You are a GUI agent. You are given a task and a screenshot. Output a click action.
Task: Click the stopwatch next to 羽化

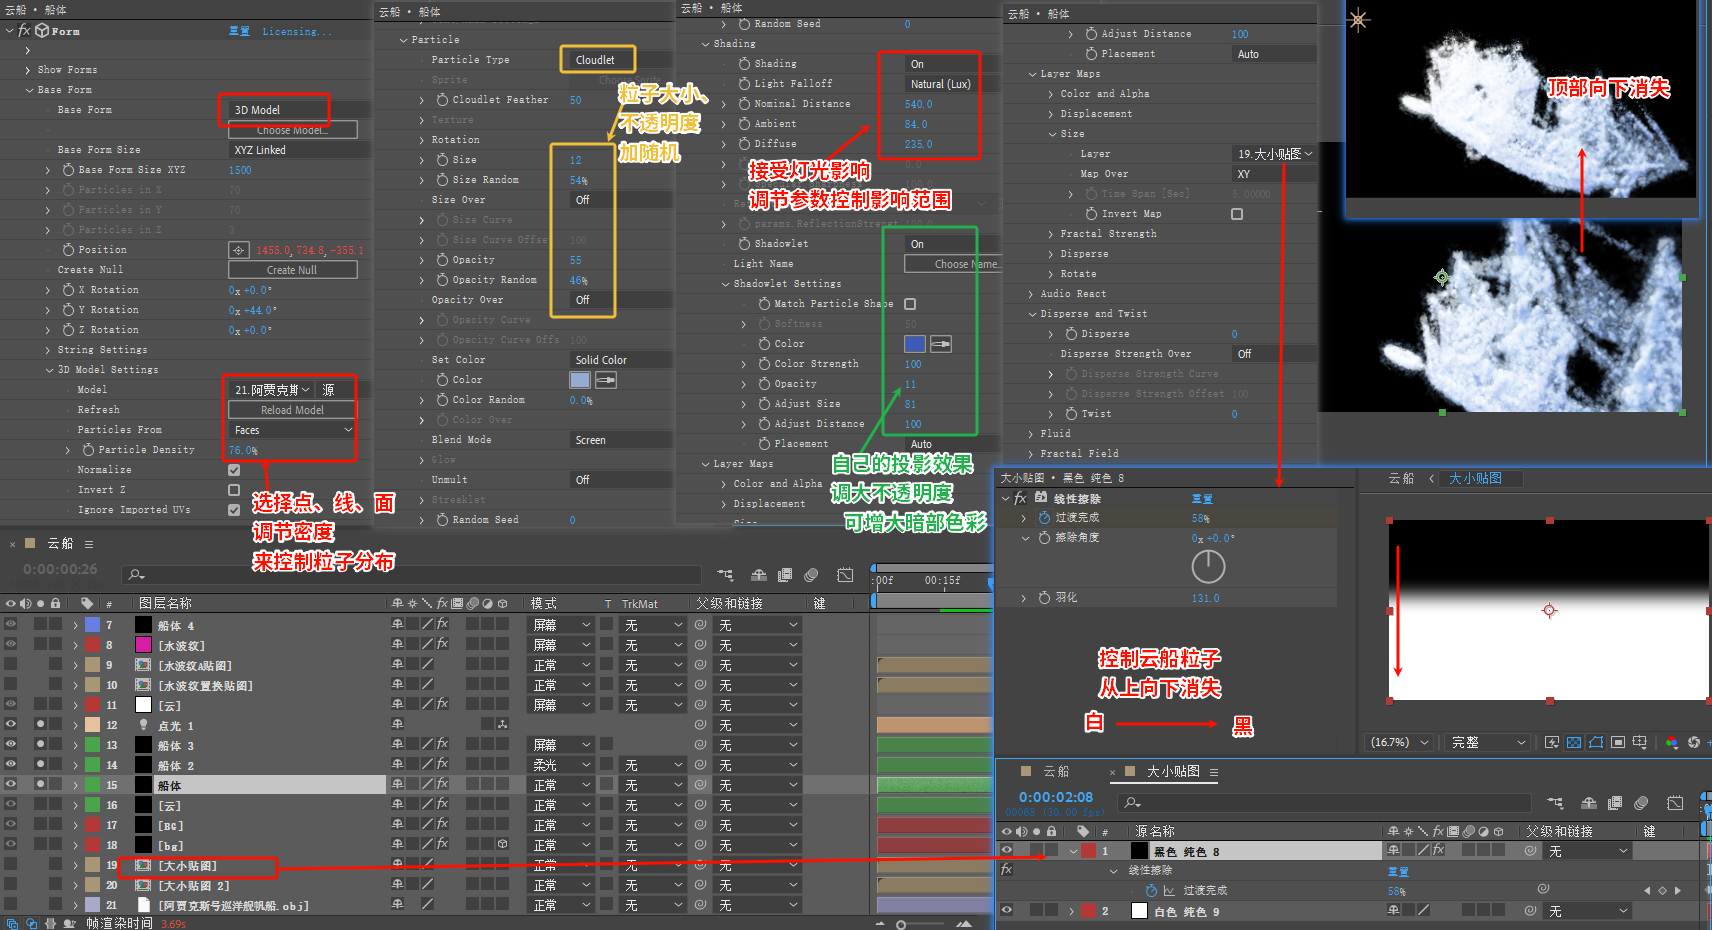click(1044, 598)
